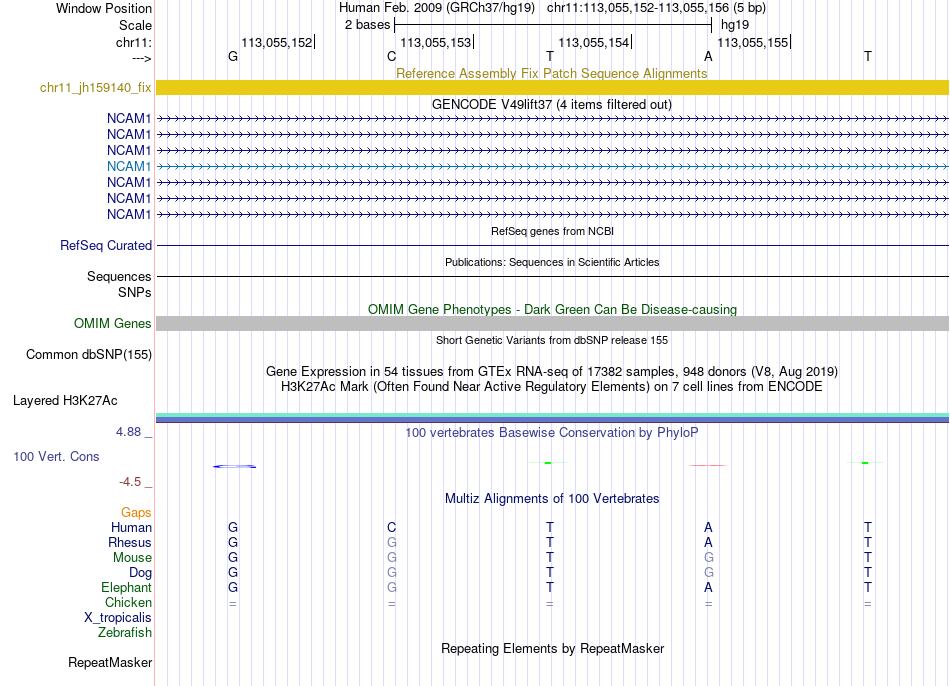Click Short Genetic Variants from dbSNP release 155
Viewport: 950px width, 686px height.
(552, 340)
